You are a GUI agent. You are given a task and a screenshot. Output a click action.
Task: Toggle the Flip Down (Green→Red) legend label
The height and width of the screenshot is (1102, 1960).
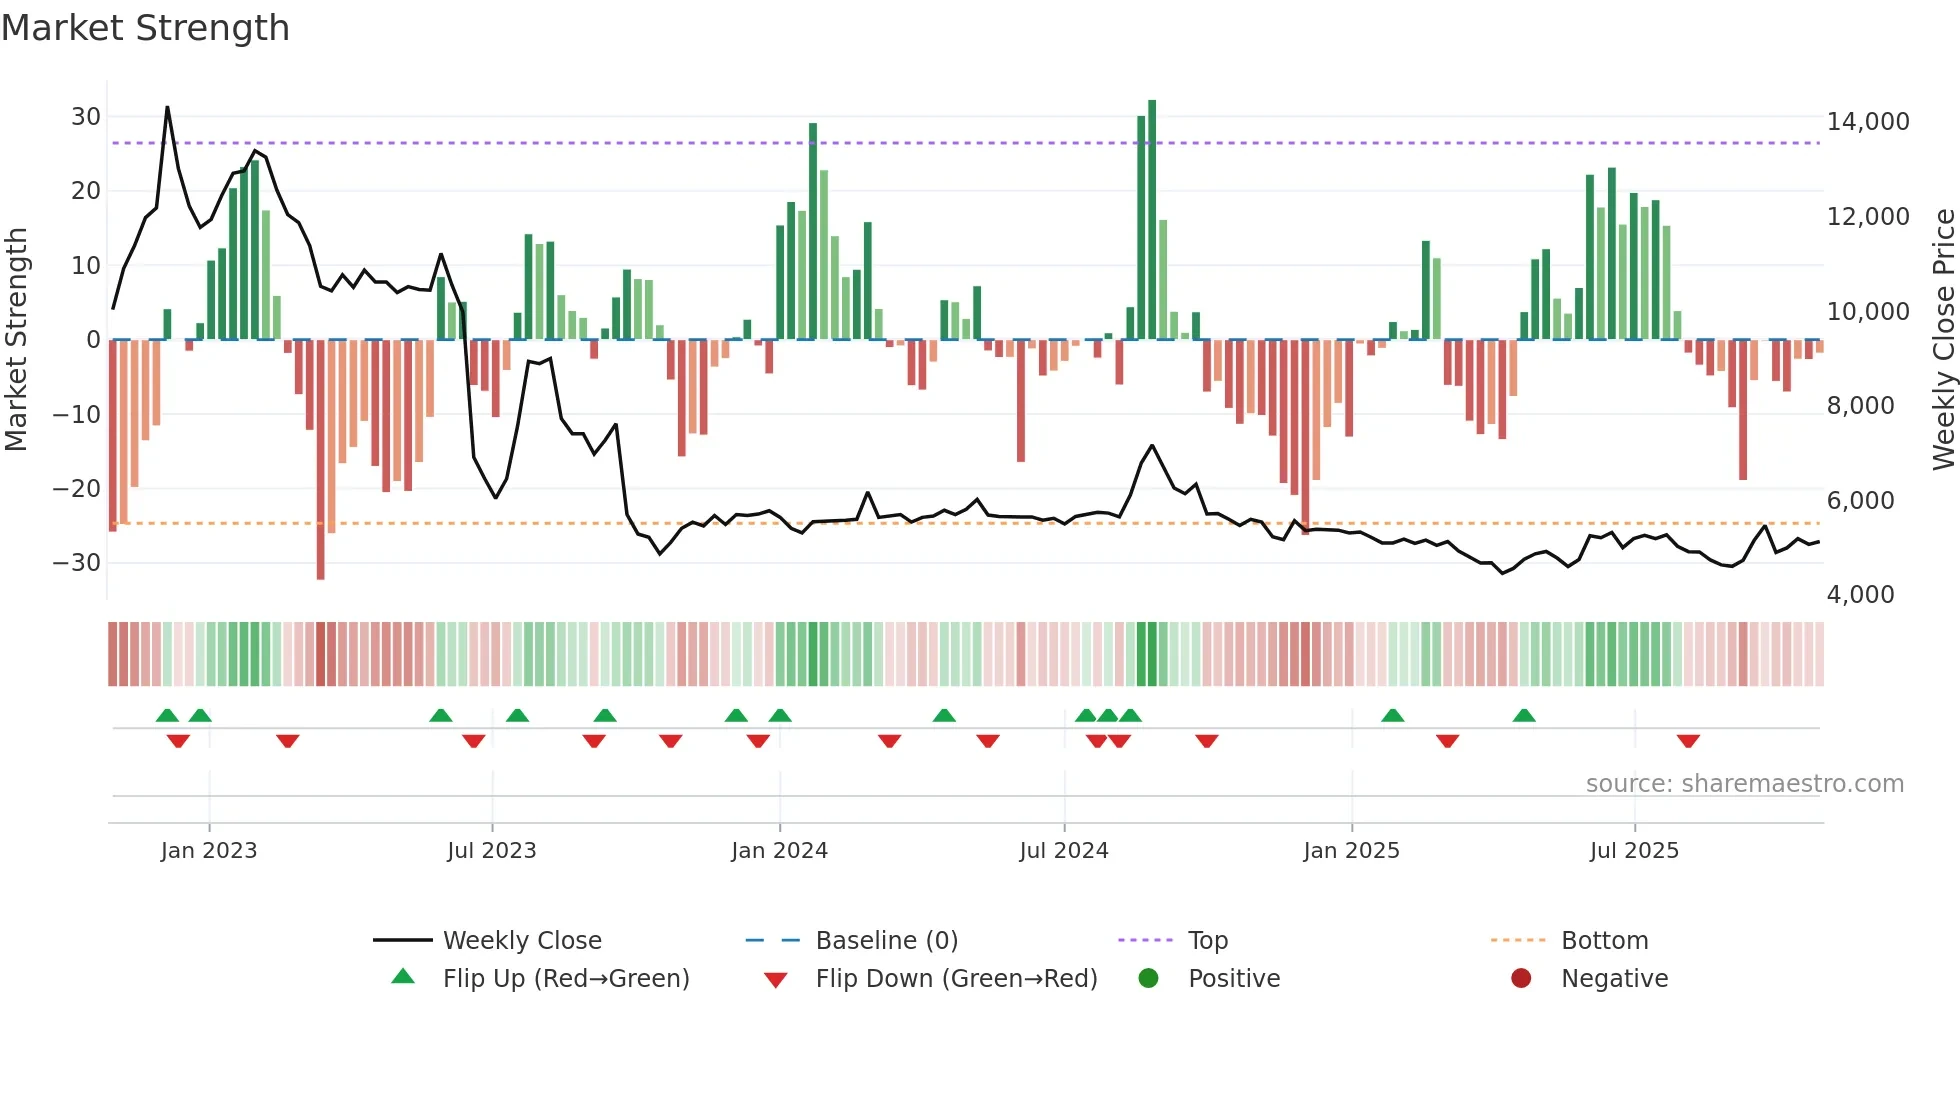(x=956, y=978)
